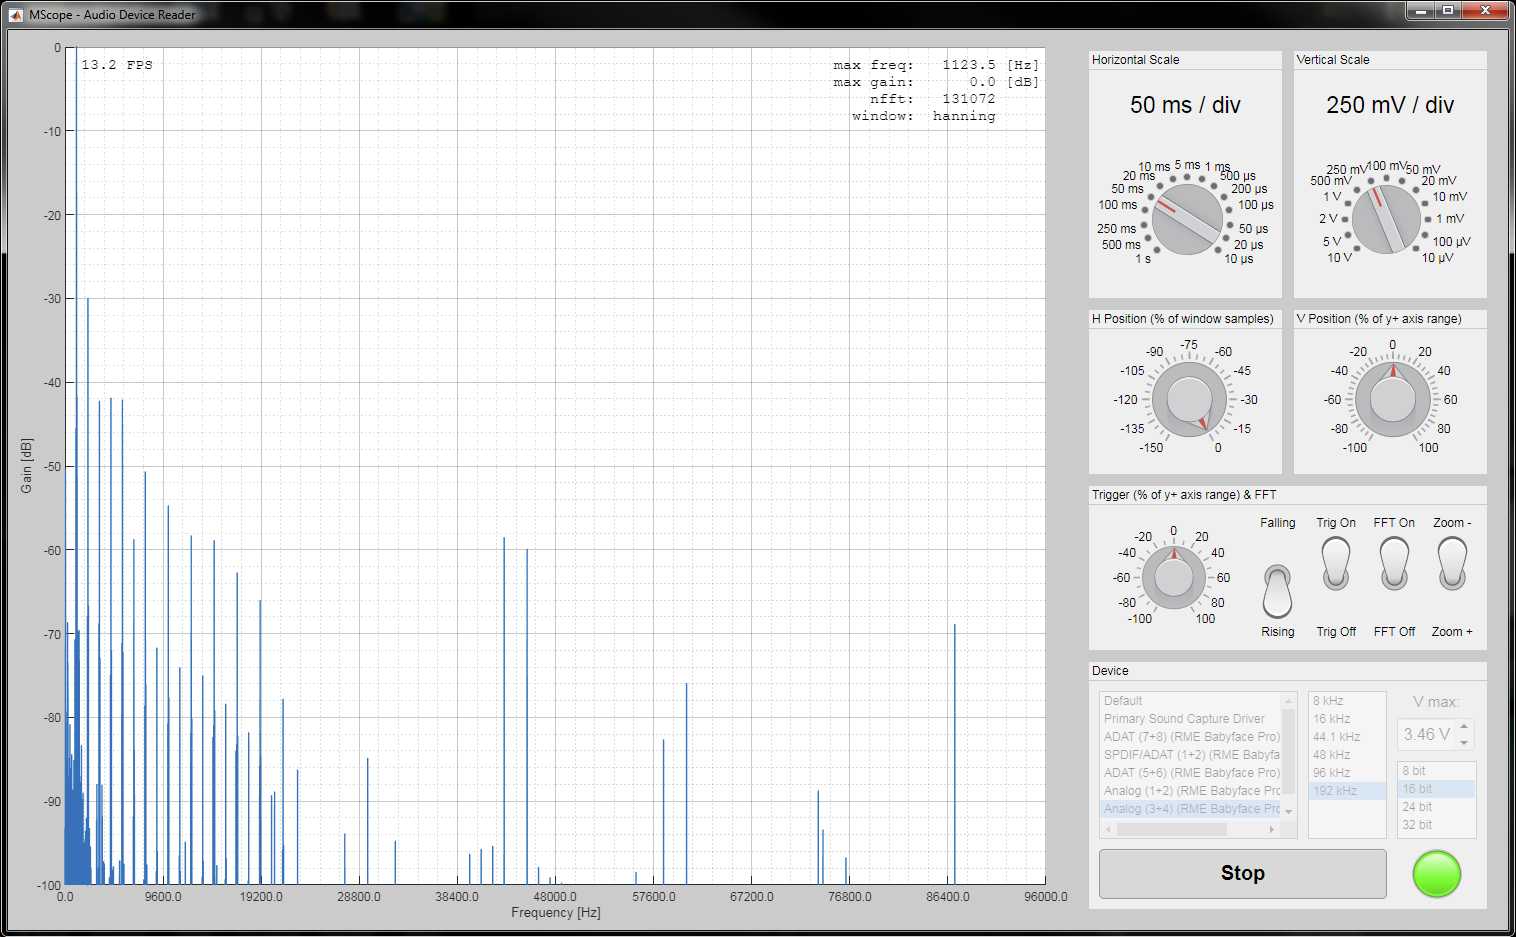The width and height of the screenshot is (1516, 937).
Task: Select the Analog (1+2) RME Babyface device
Action: 1184,790
